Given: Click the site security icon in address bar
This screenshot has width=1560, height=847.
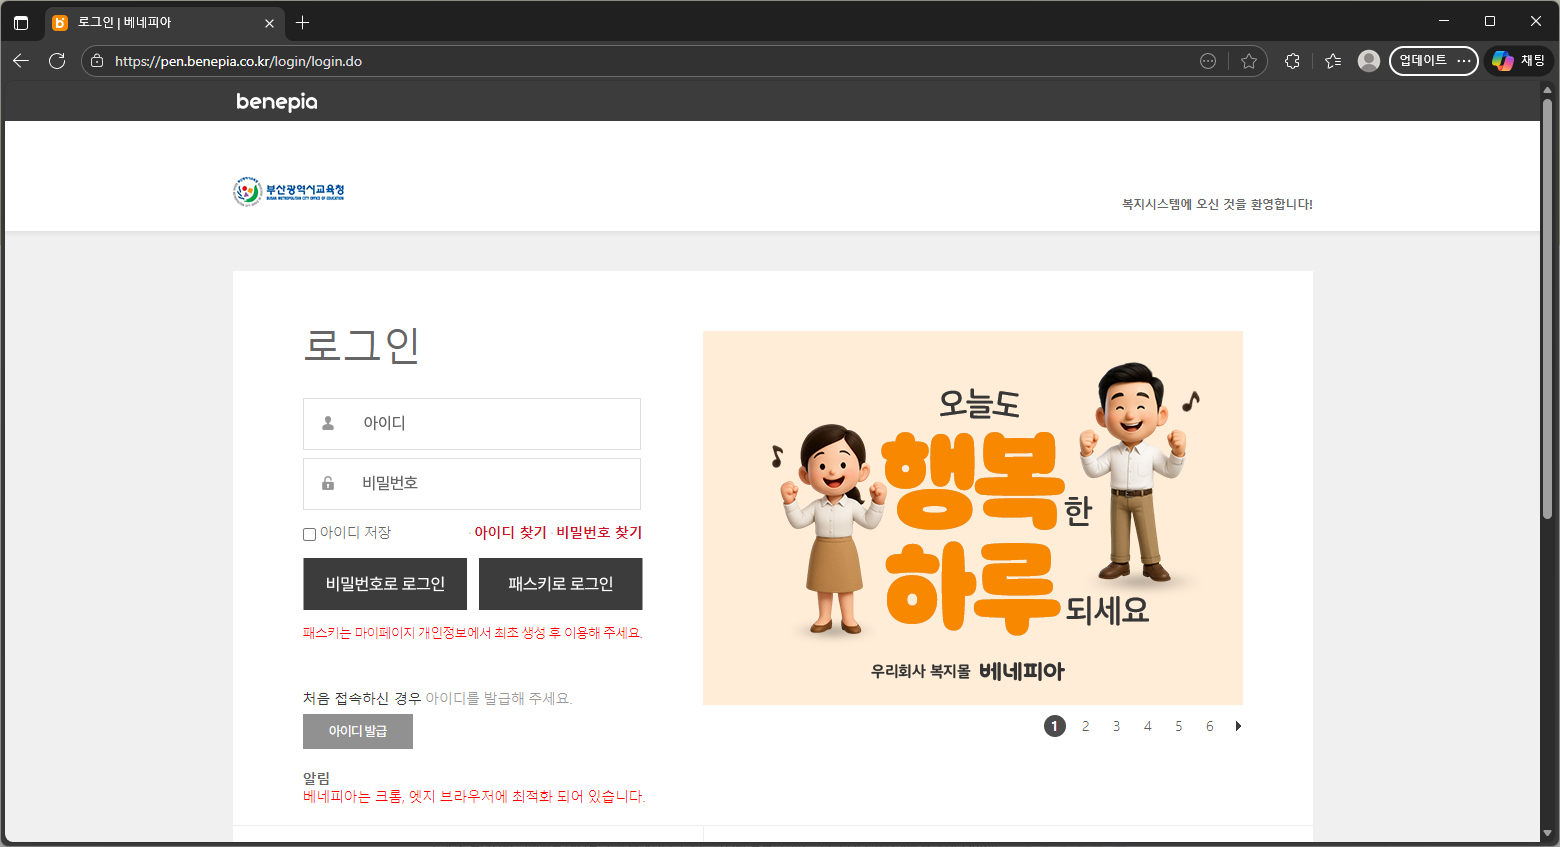Looking at the screenshot, I should click(x=95, y=61).
